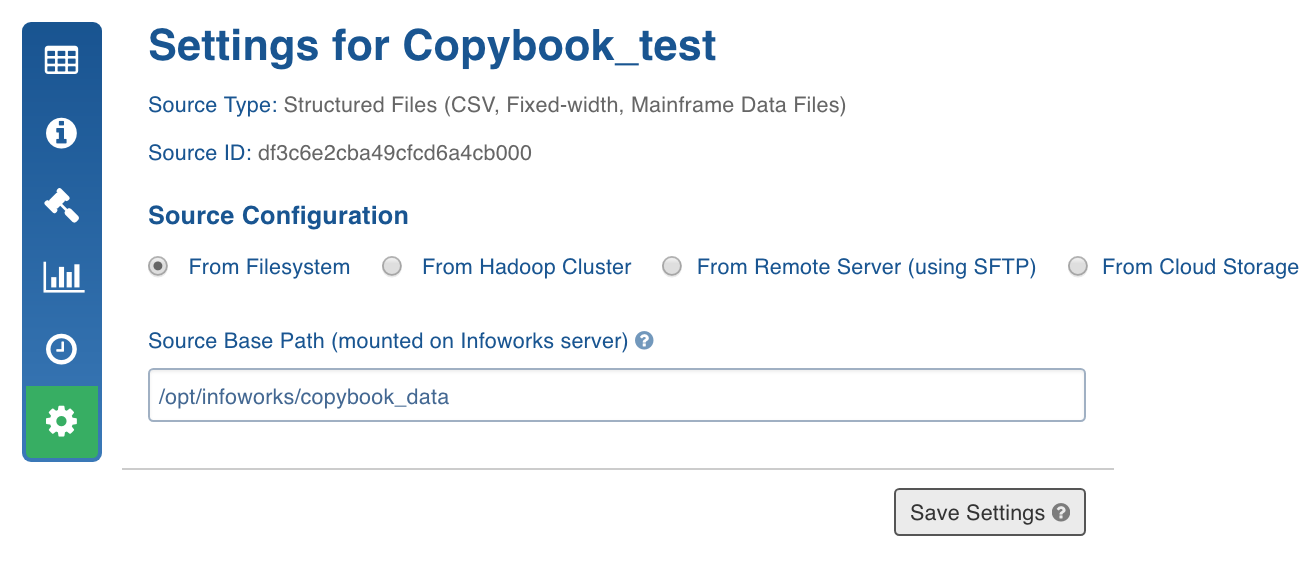Select the From Filesystem radio button
Viewport: 1314px width, 562px height.
[x=157, y=267]
